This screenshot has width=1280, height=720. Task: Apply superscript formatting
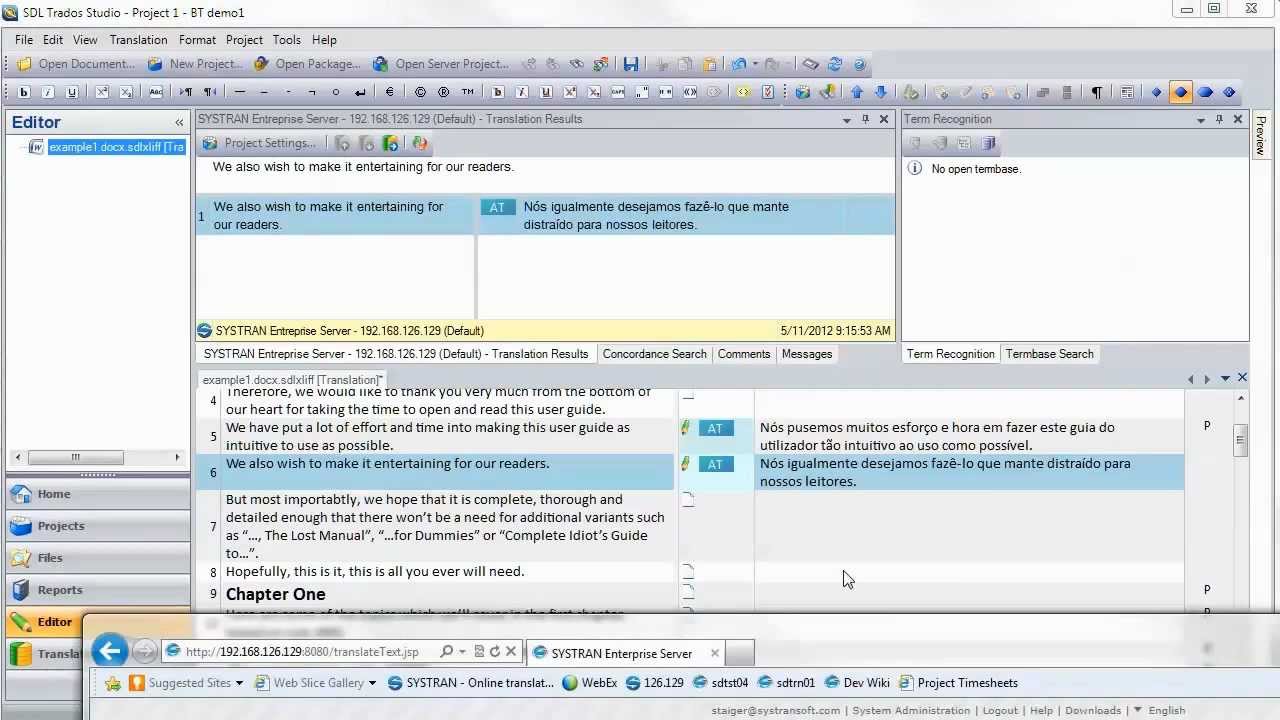point(102,92)
